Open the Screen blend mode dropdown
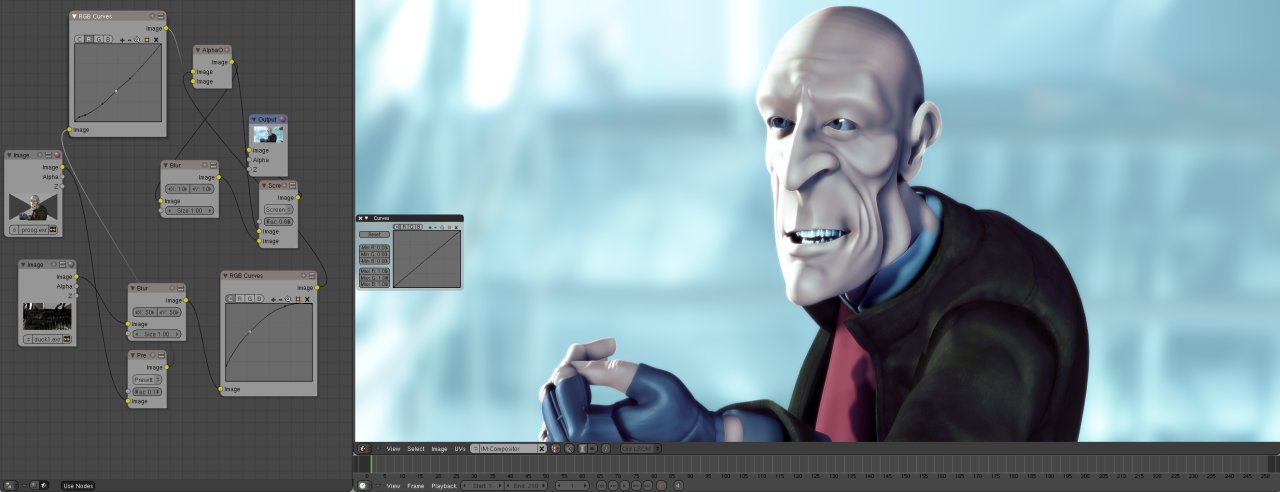This screenshot has height=492, width=1280. [279, 209]
